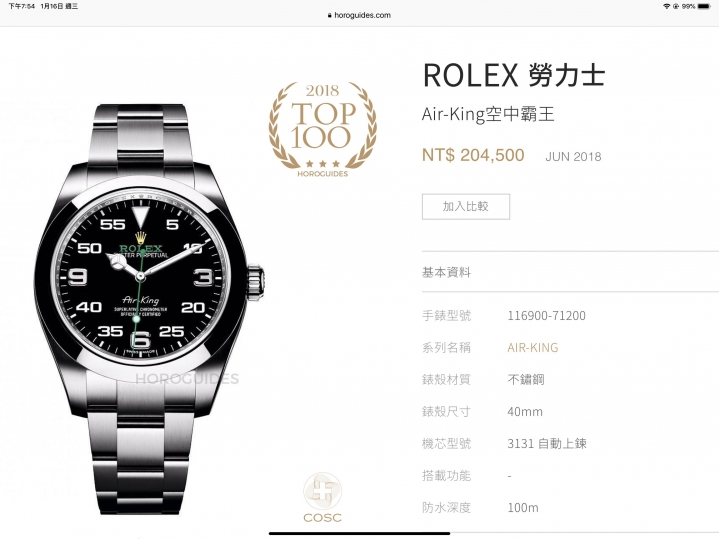The height and width of the screenshot is (539, 720).
Task: Click the lock icon beside horoguides.com
Action: coord(329,15)
